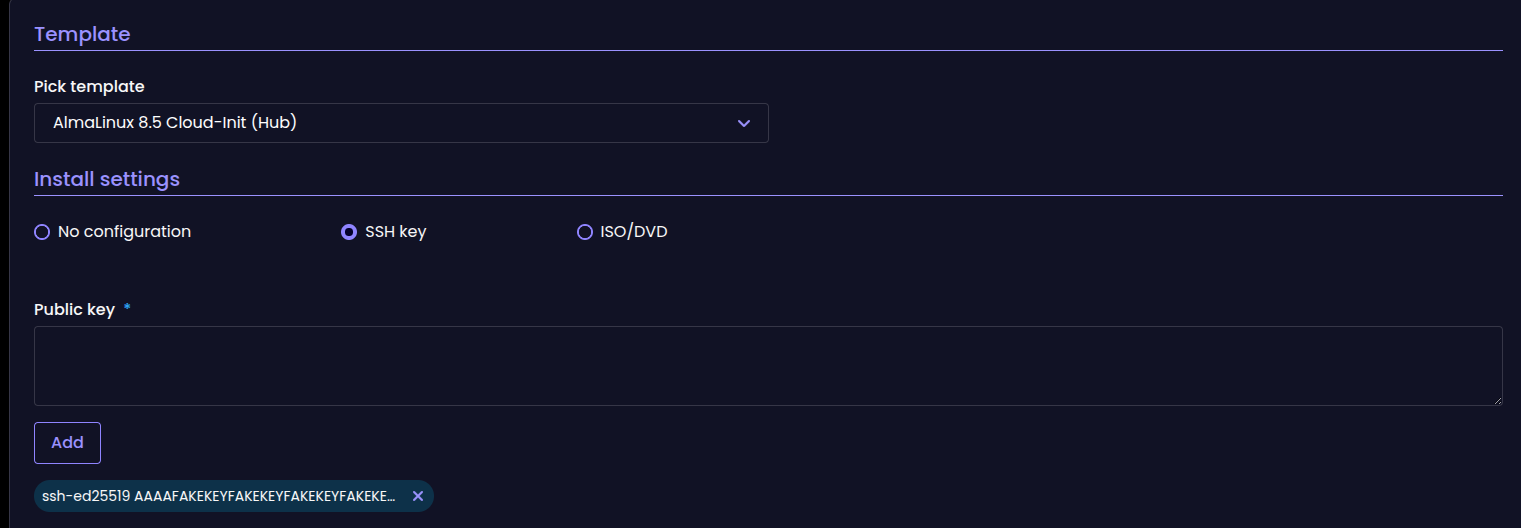1521x528 pixels.
Task: Choose the ISO/DVD radio circle
Action: pyautogui.click(x=585, y=232)
